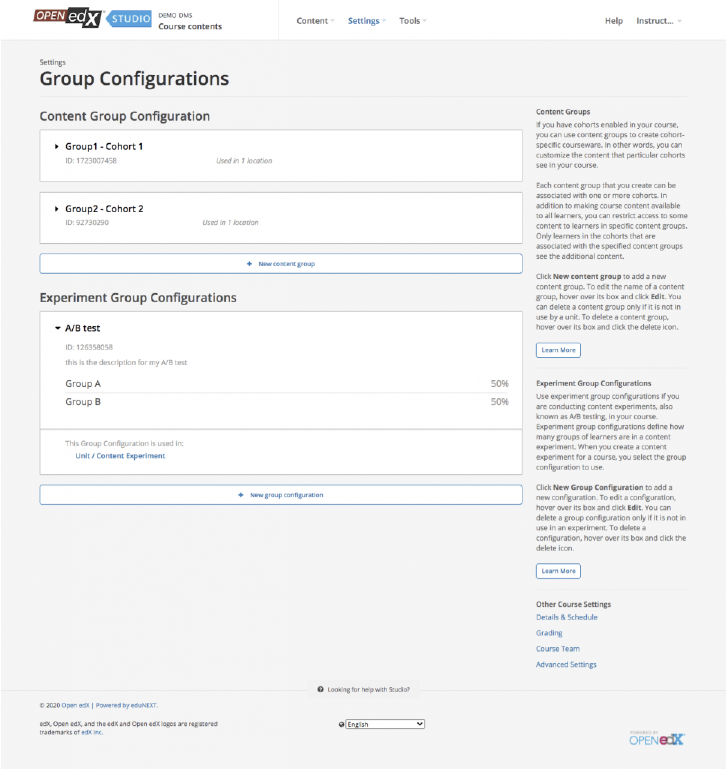Open Advanced Settings link
726x769 pixels.
pos(566,665)
